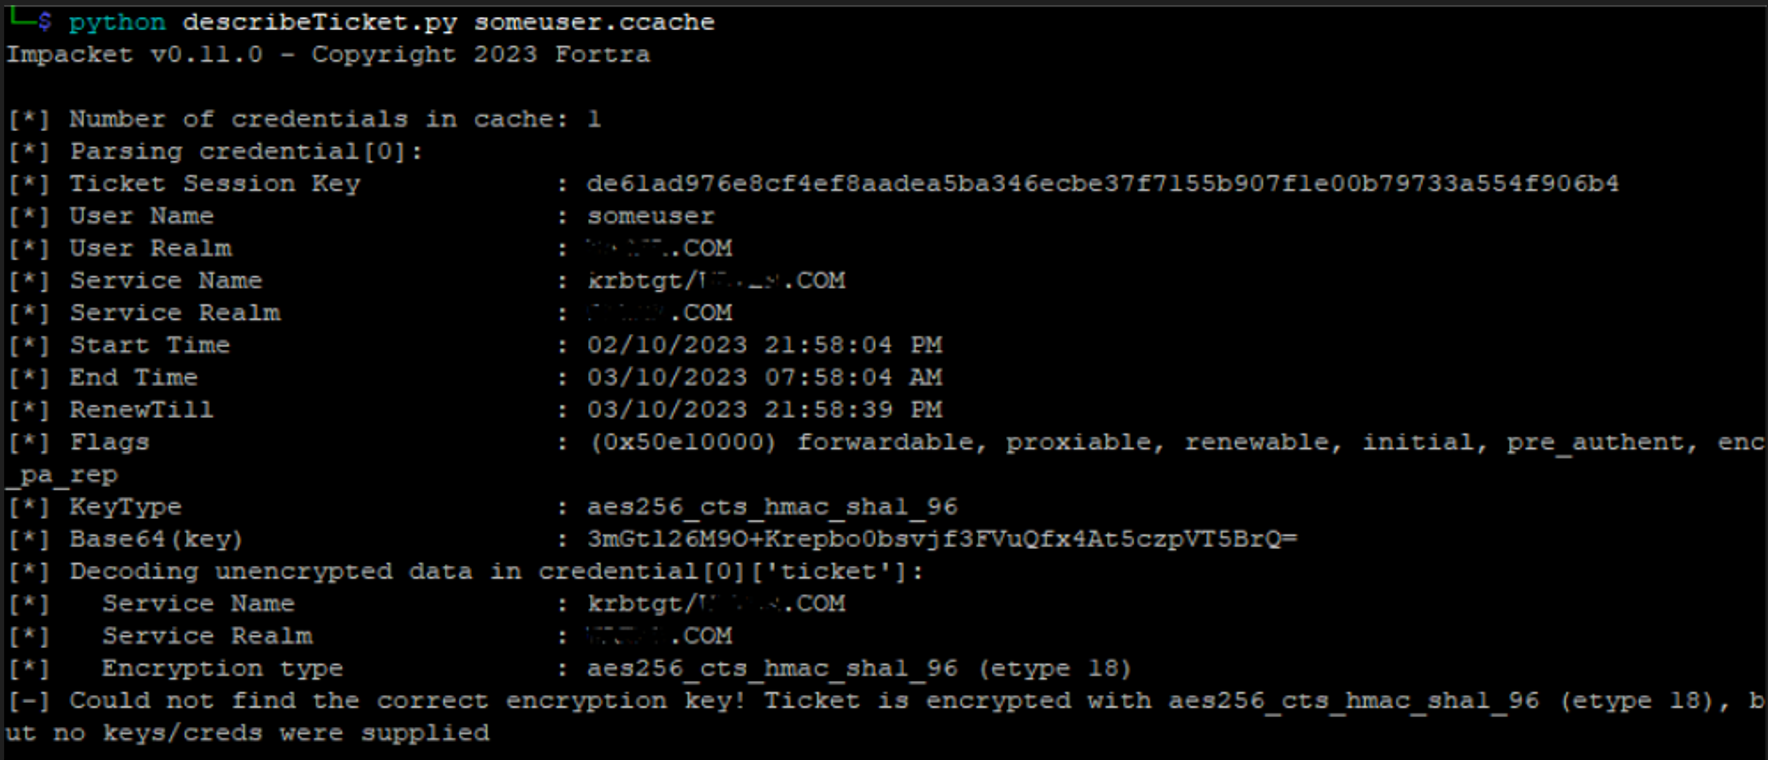Click the shell prompt dollar sign
Image resolution: width=1768 pixels, height=760 pixels.
tap(44, 22)
